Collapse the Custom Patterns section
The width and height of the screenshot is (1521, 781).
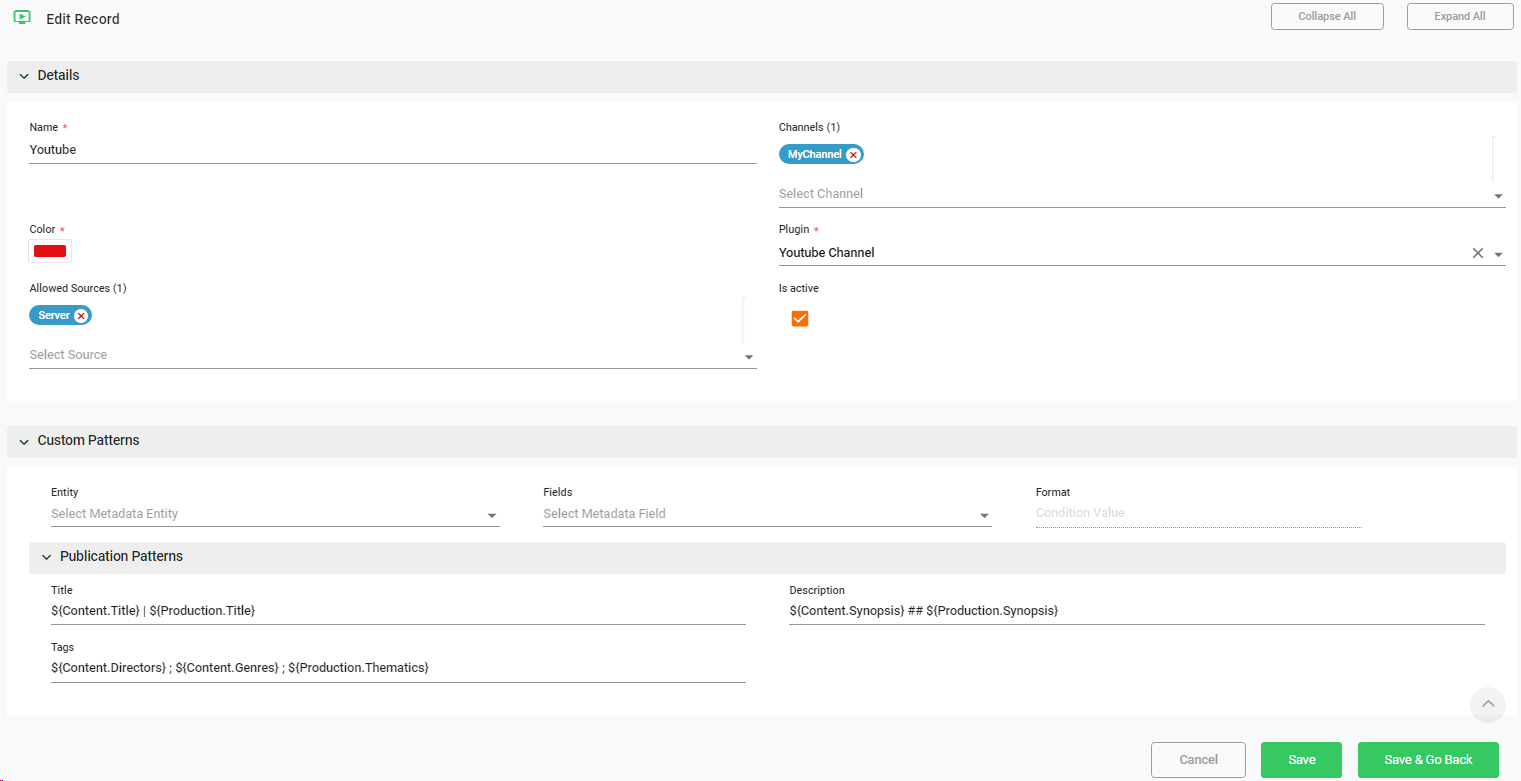pyautogui.click(x=24, y=441)
